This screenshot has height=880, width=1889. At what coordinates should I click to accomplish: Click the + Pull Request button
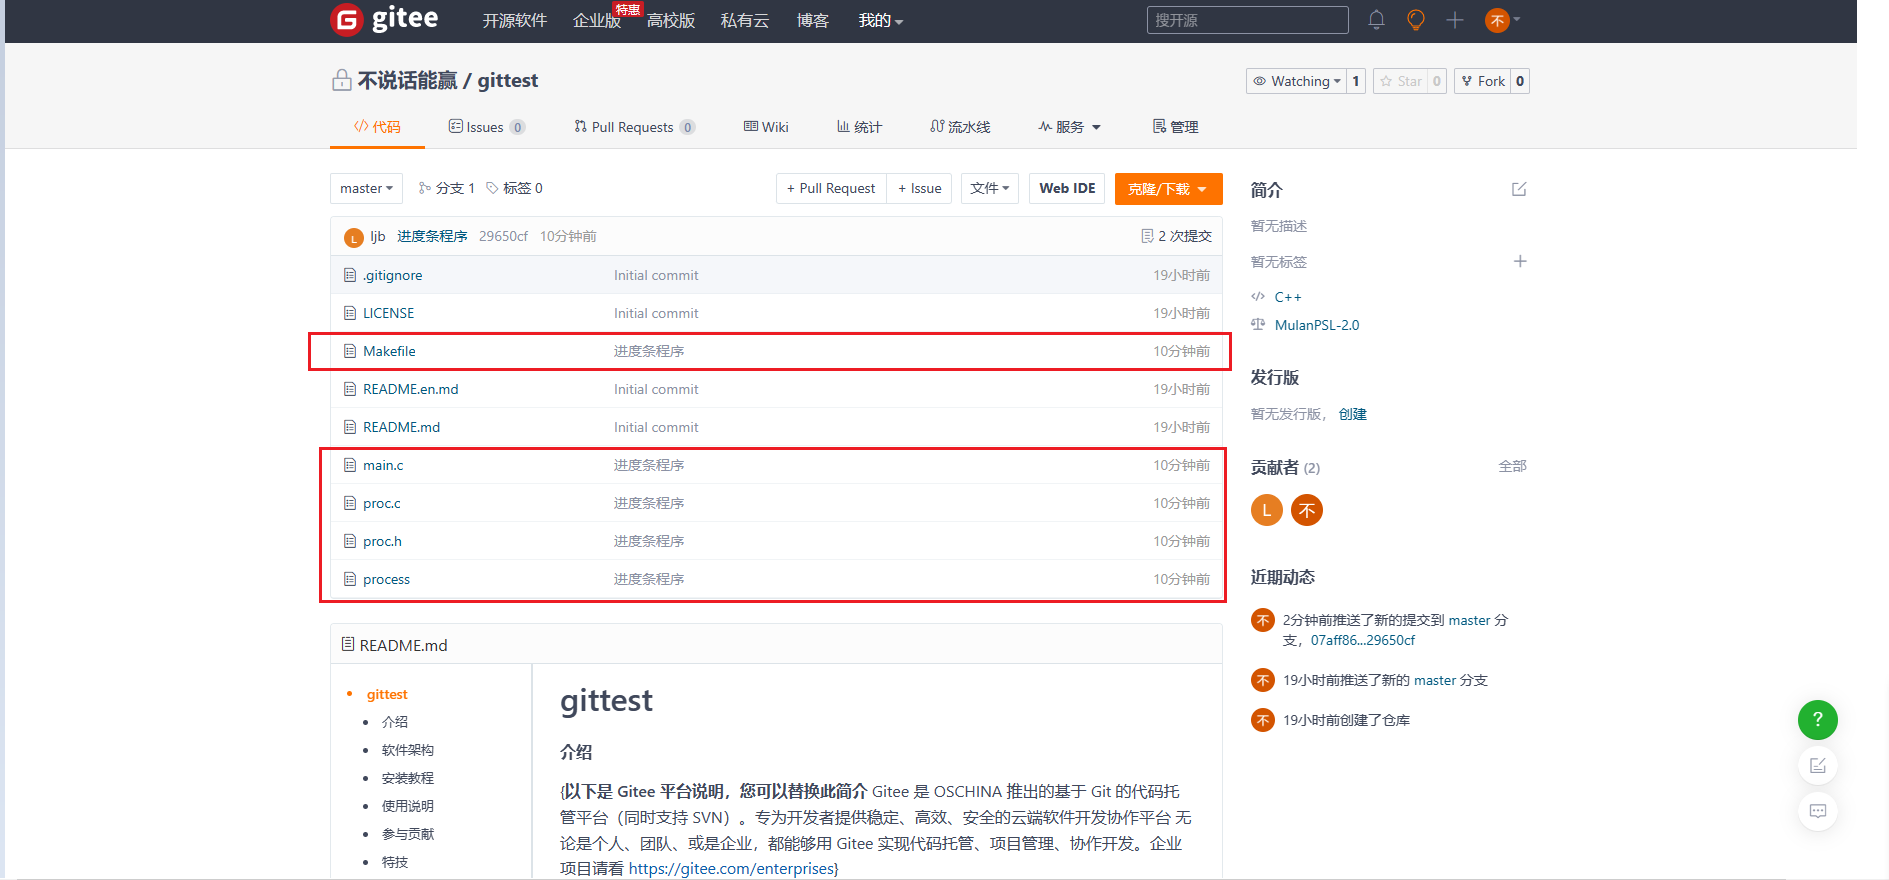pos(831,188)
